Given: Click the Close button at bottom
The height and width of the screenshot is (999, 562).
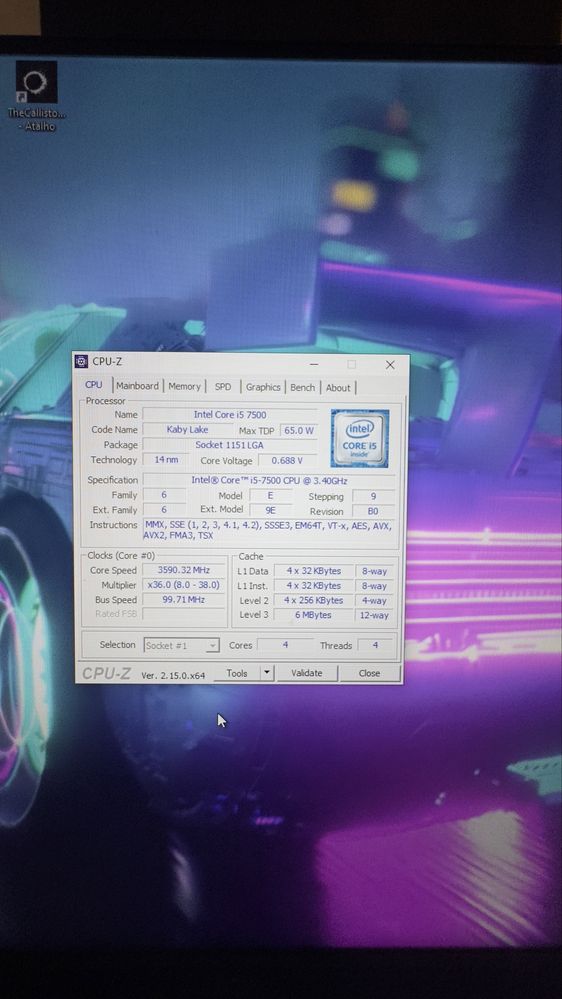Looking at the screenshot, I should 370,673.
